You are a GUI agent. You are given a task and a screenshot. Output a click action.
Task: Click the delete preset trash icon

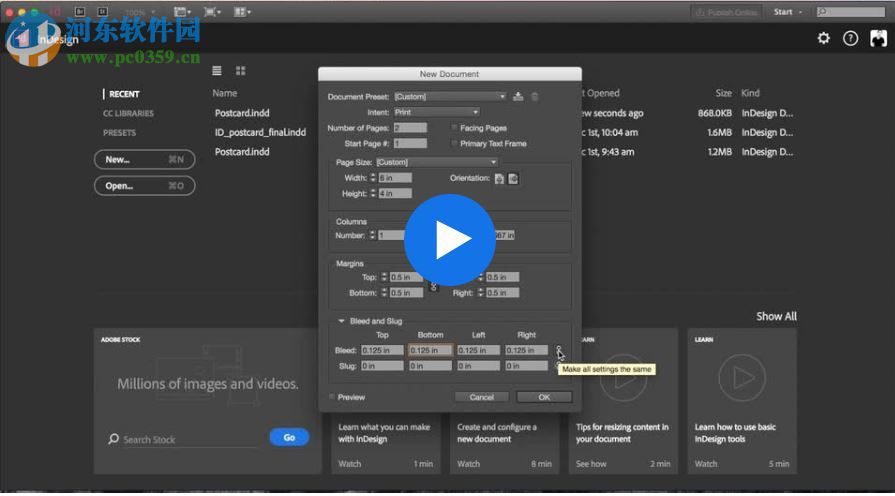[535, 96]
